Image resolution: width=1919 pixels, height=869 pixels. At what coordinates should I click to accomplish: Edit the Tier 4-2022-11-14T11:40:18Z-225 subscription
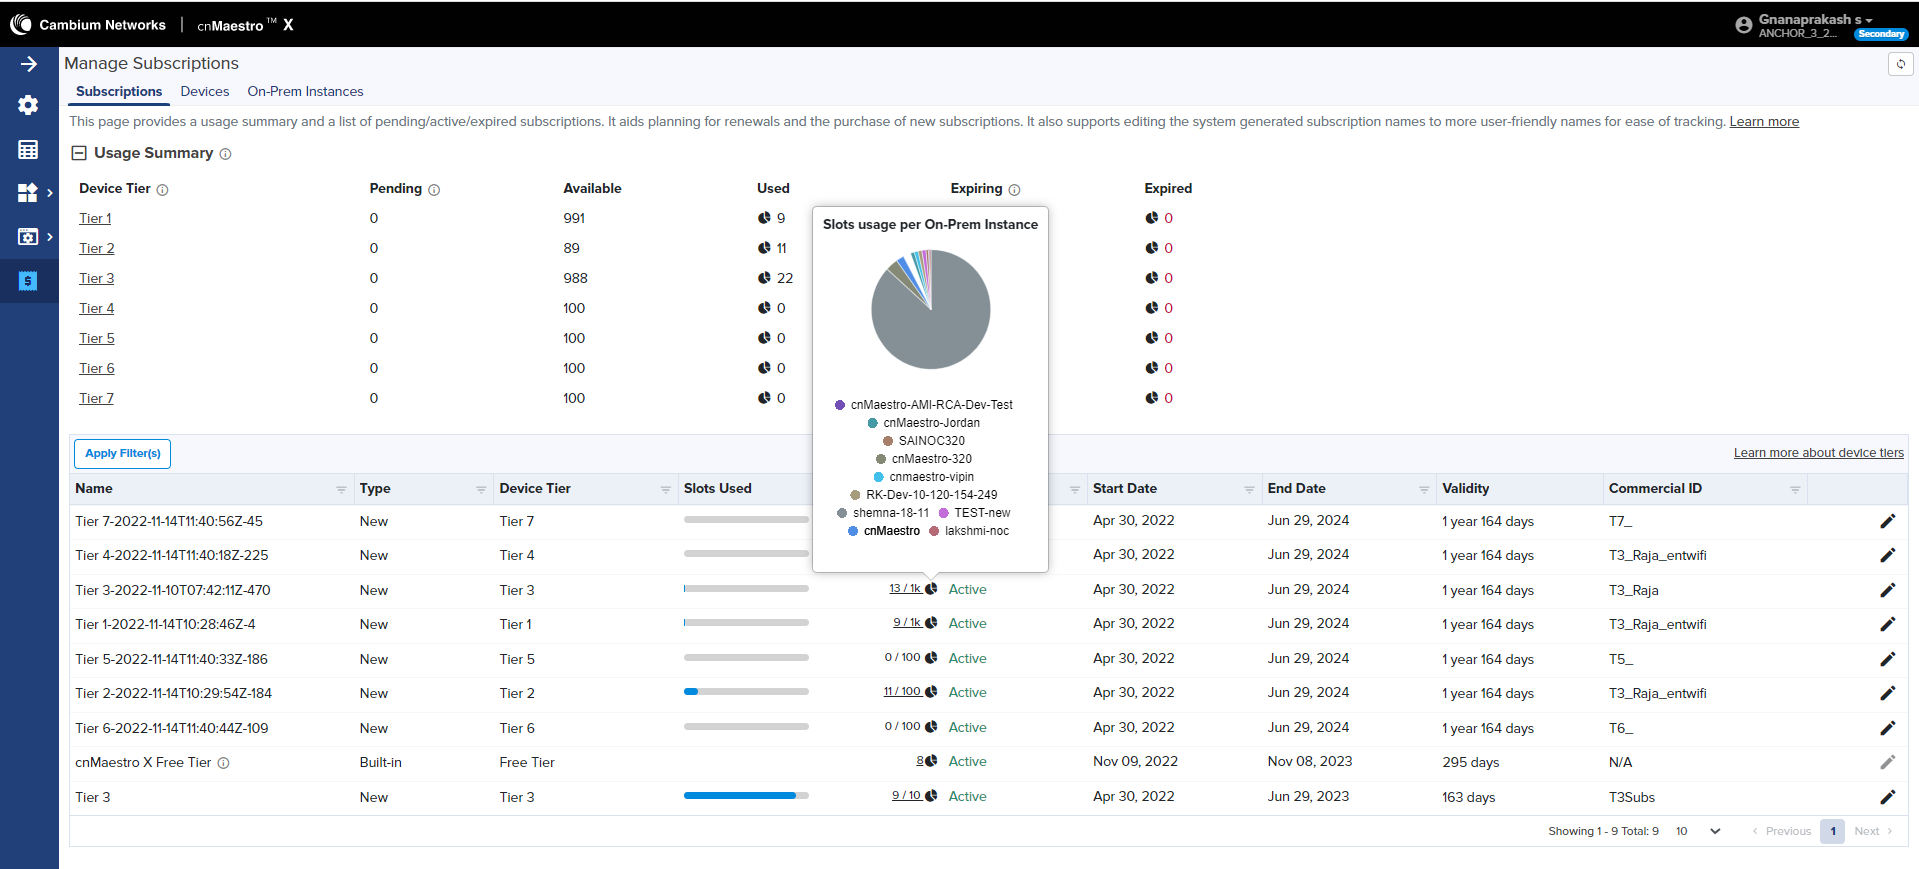coord(1887,555)
